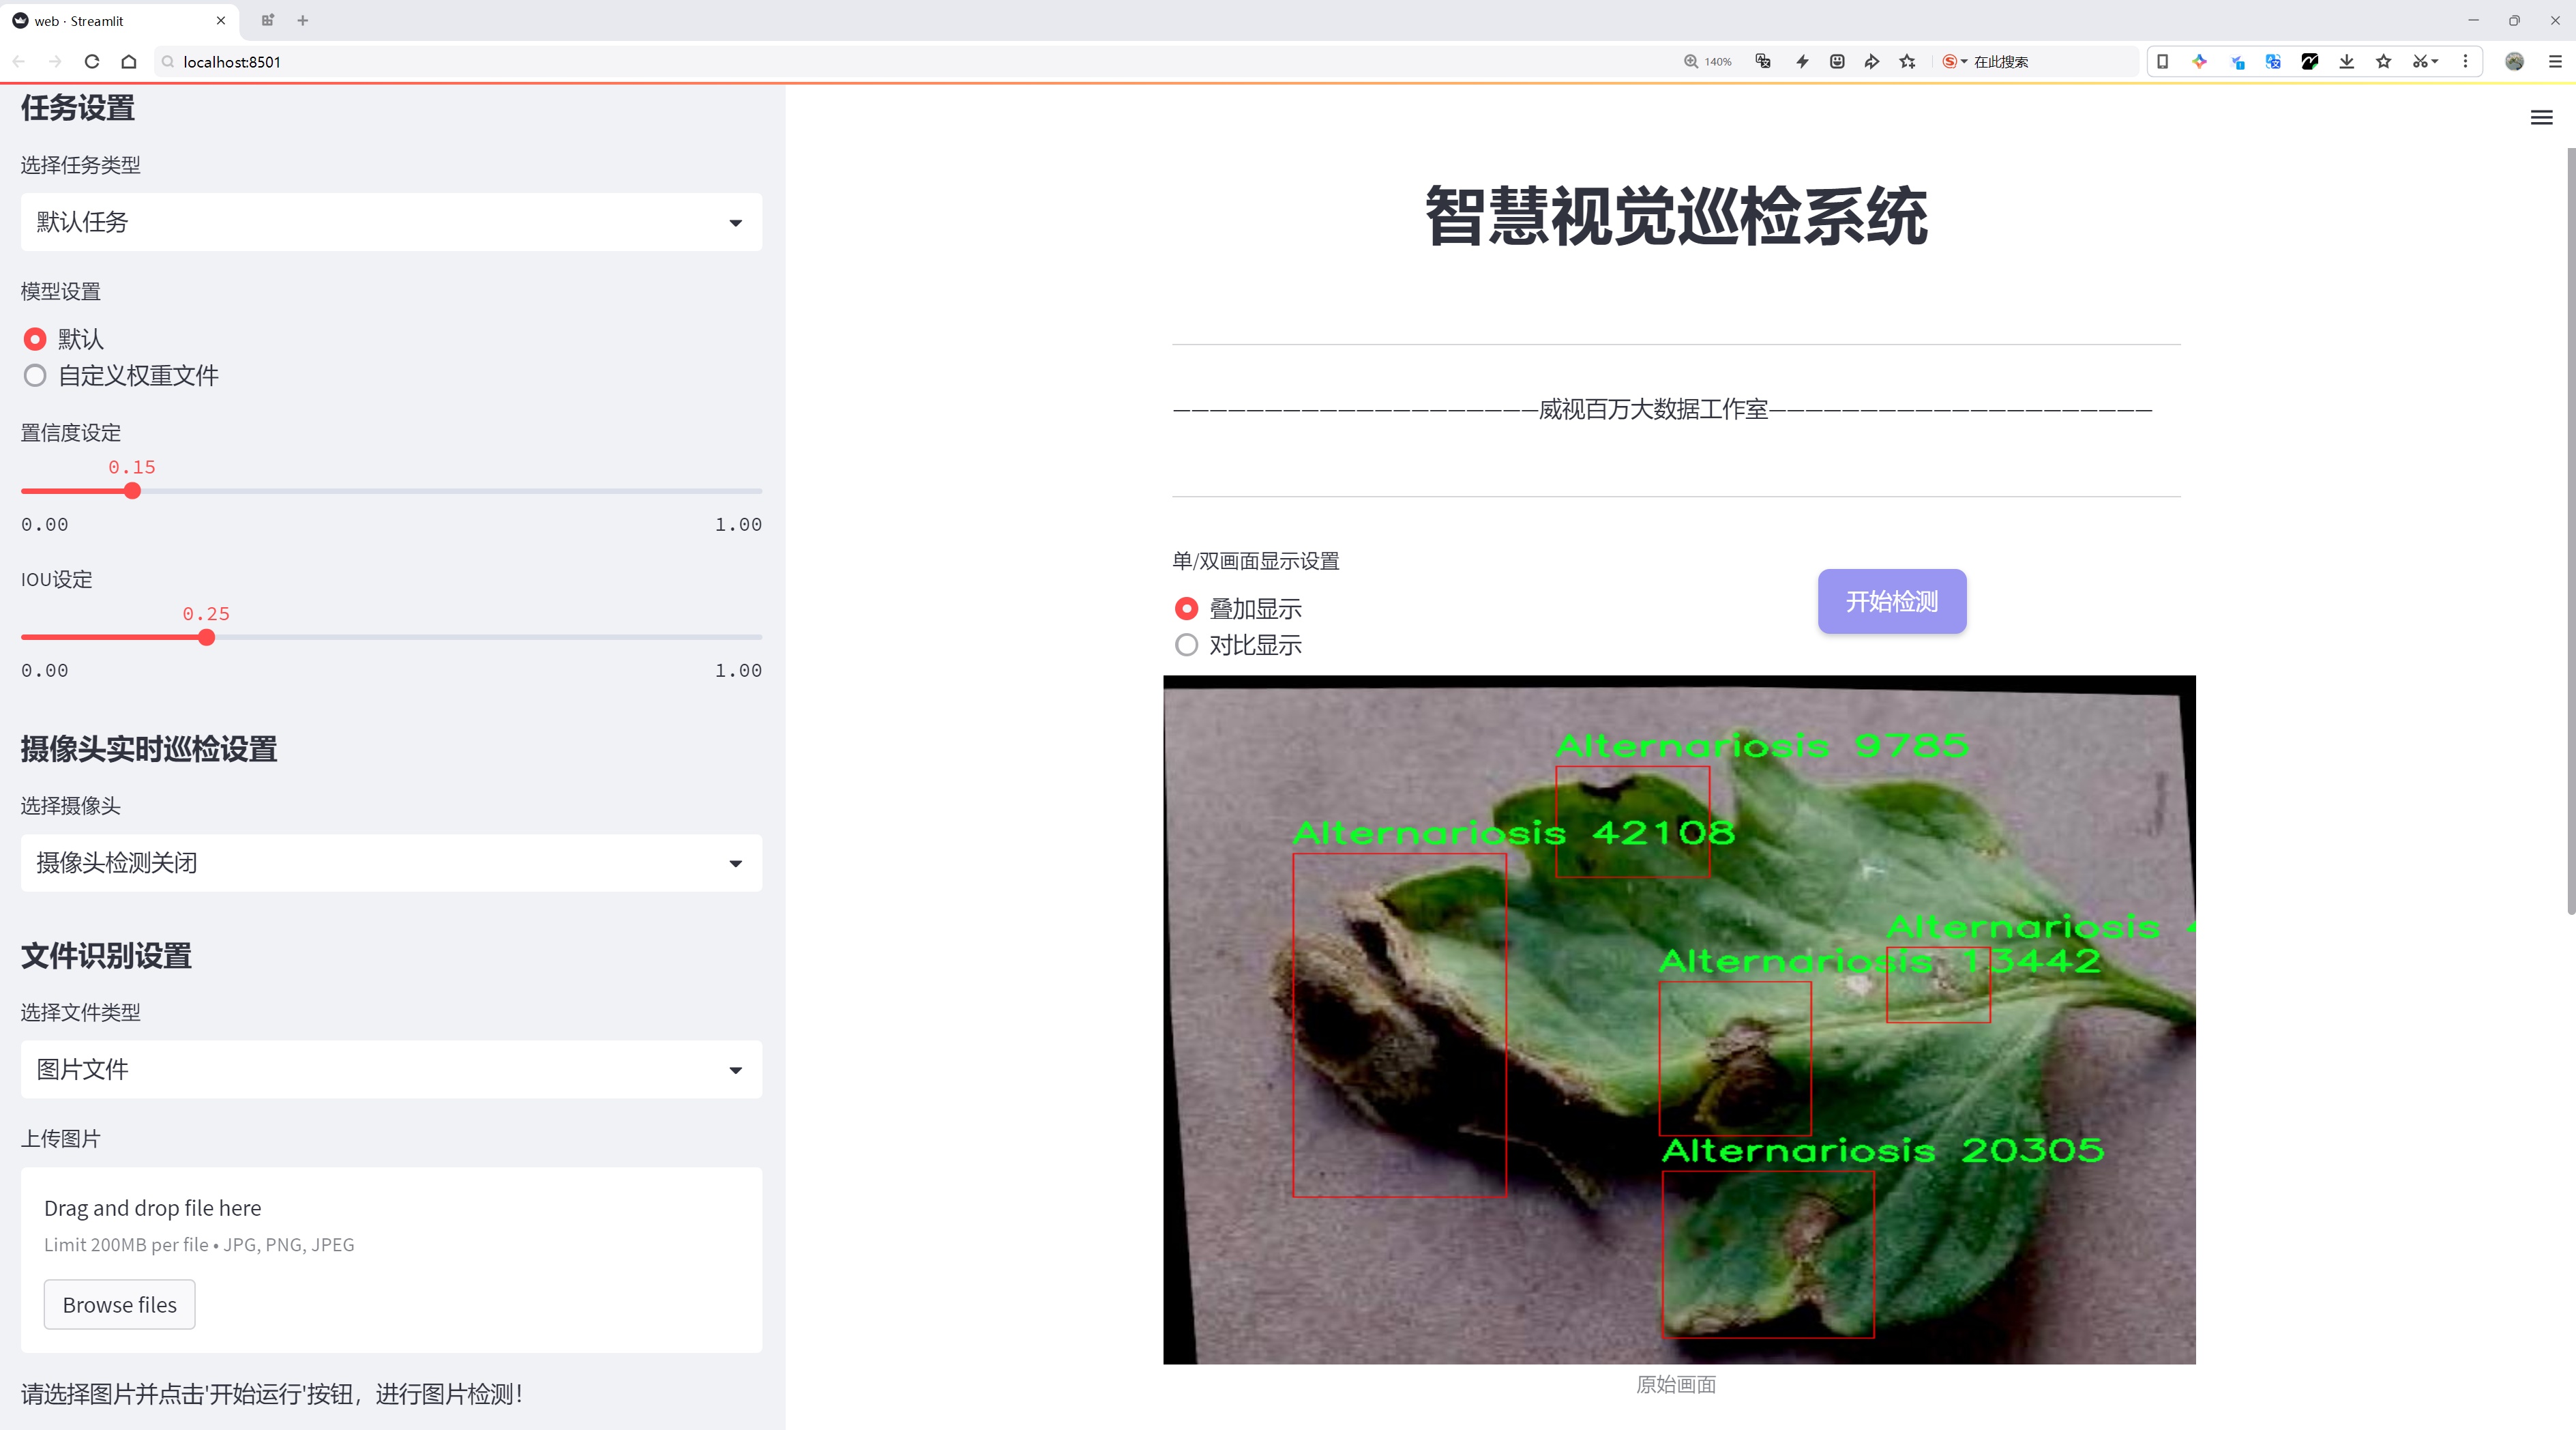Click the share arrow icon

pos(1872,62)
